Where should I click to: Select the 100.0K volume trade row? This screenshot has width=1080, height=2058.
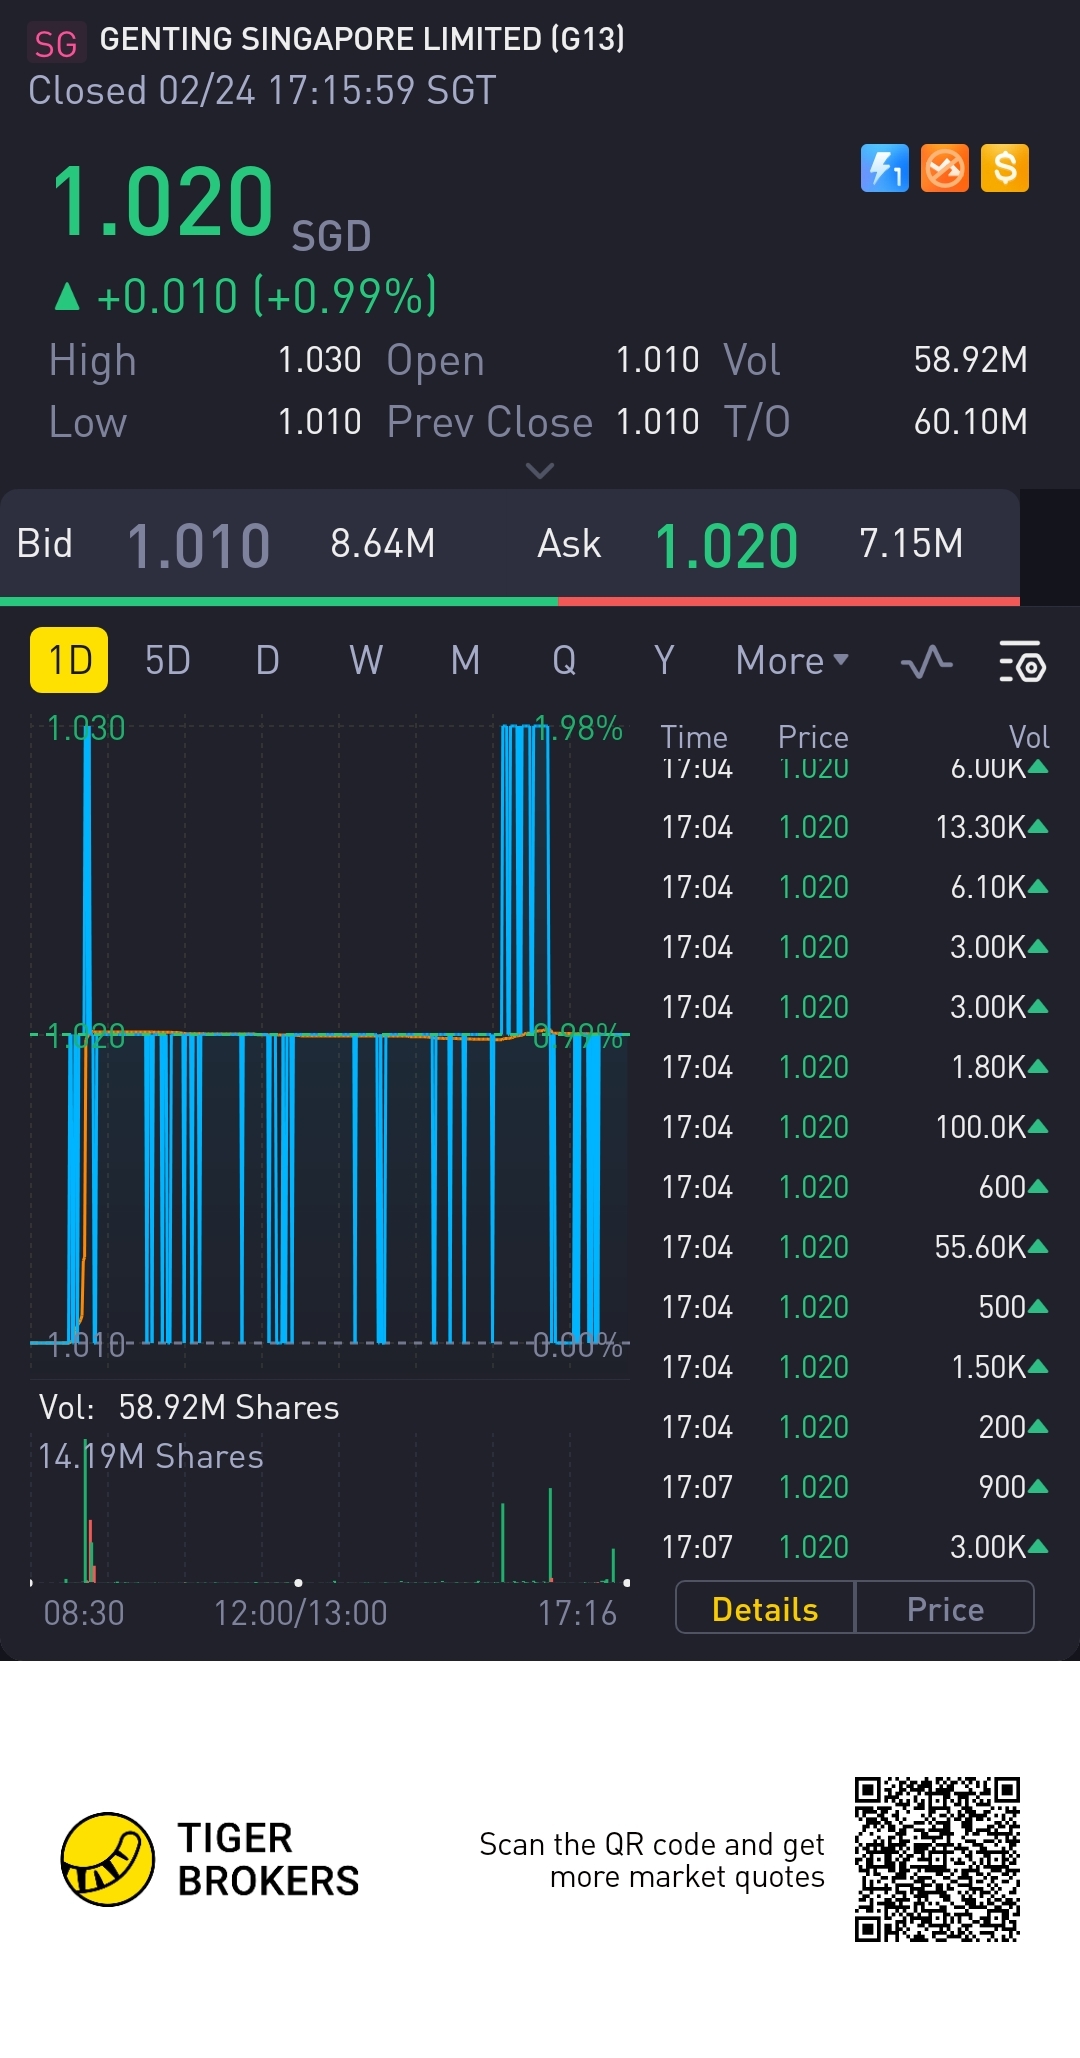click(853, 1127)
